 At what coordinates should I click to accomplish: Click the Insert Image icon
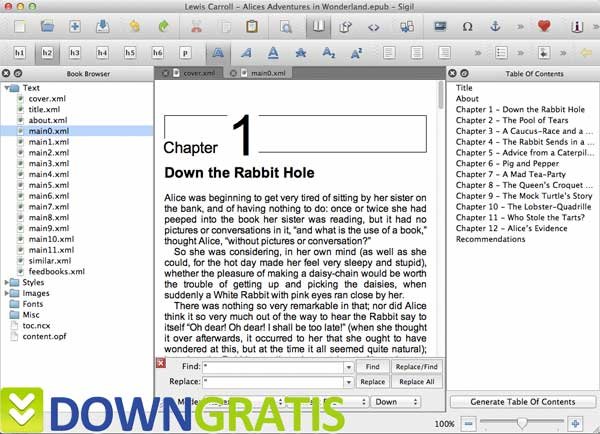440,26
